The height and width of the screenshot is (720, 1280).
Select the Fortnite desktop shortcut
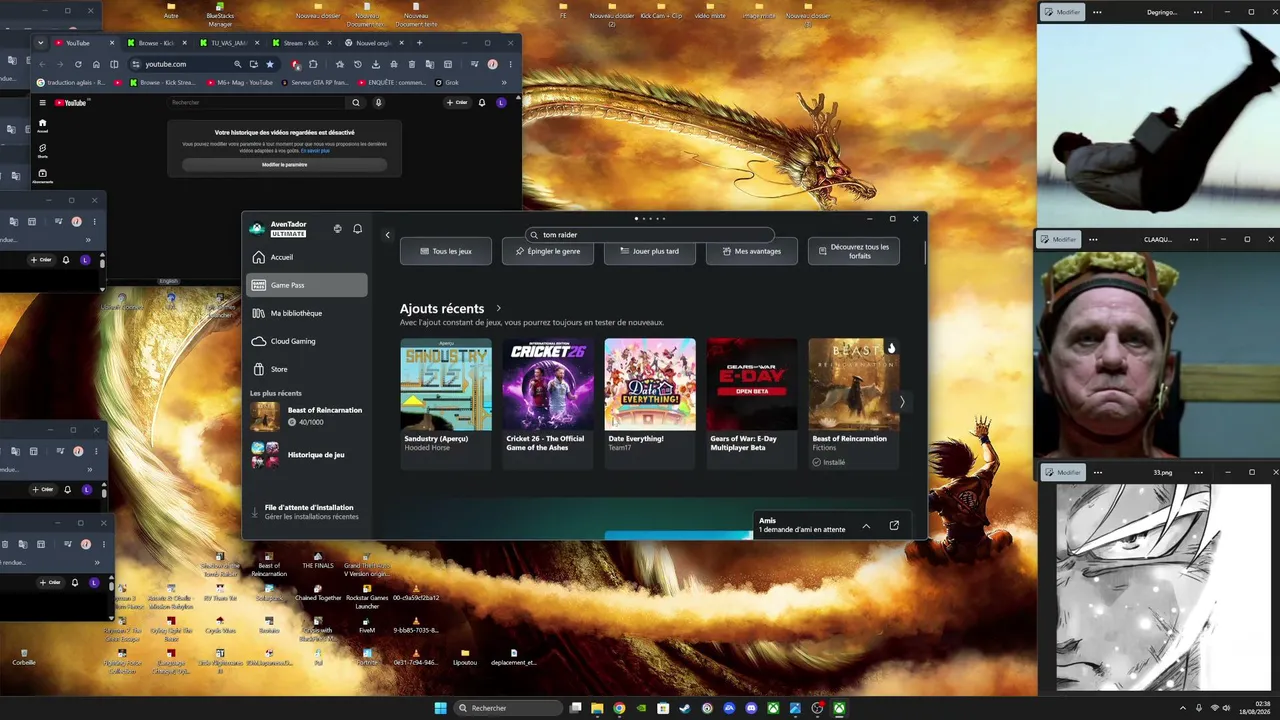368,656
